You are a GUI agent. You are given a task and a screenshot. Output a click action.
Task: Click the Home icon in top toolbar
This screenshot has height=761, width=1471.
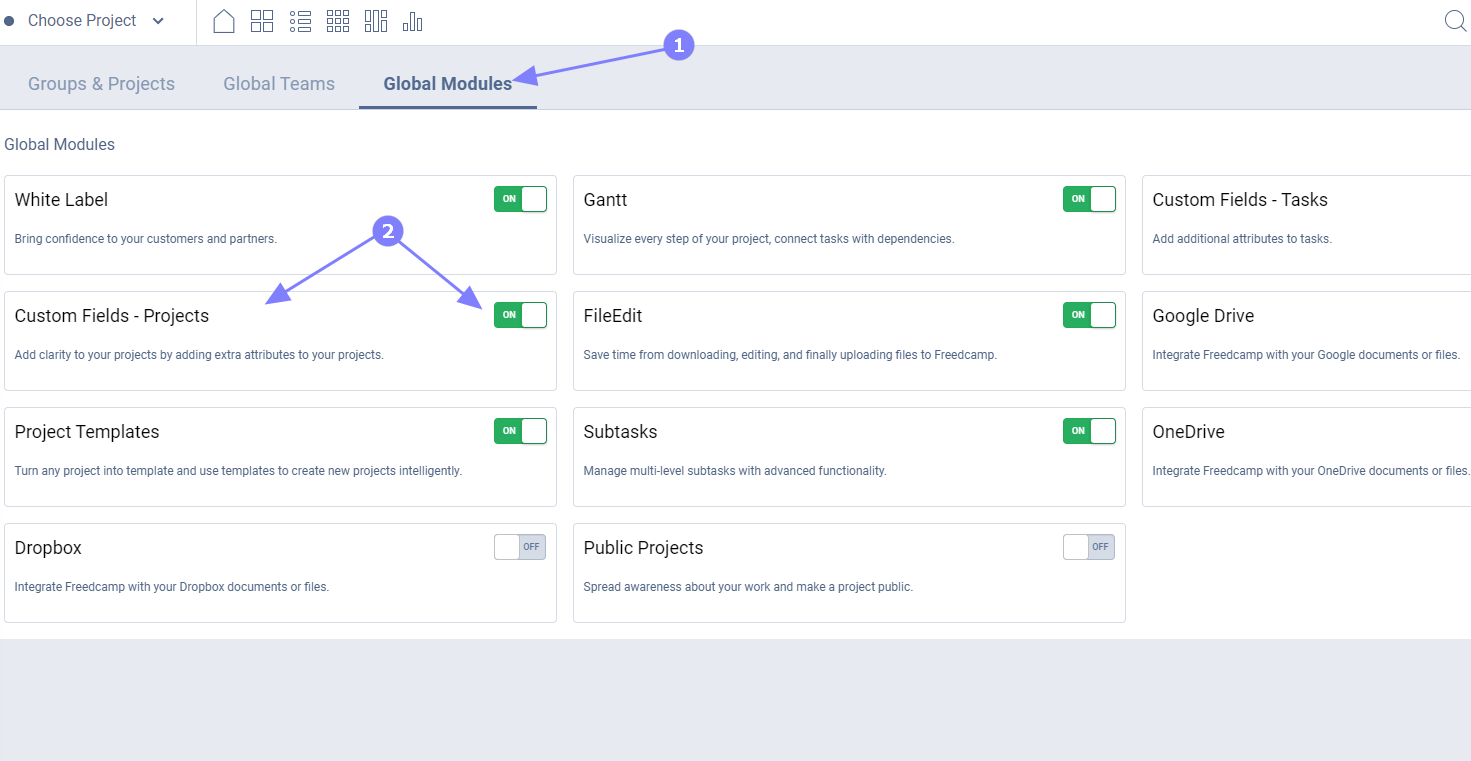click(x=224, y=21)
